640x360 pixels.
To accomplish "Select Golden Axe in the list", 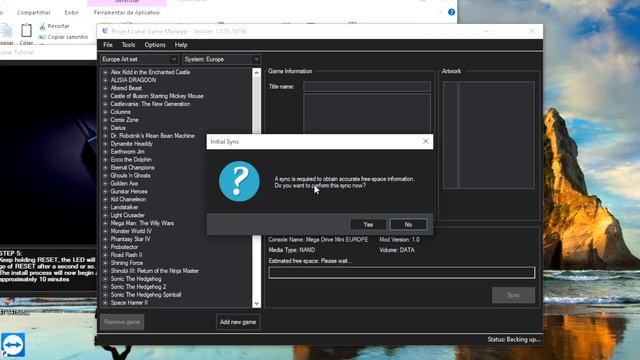I will [124, 184].
